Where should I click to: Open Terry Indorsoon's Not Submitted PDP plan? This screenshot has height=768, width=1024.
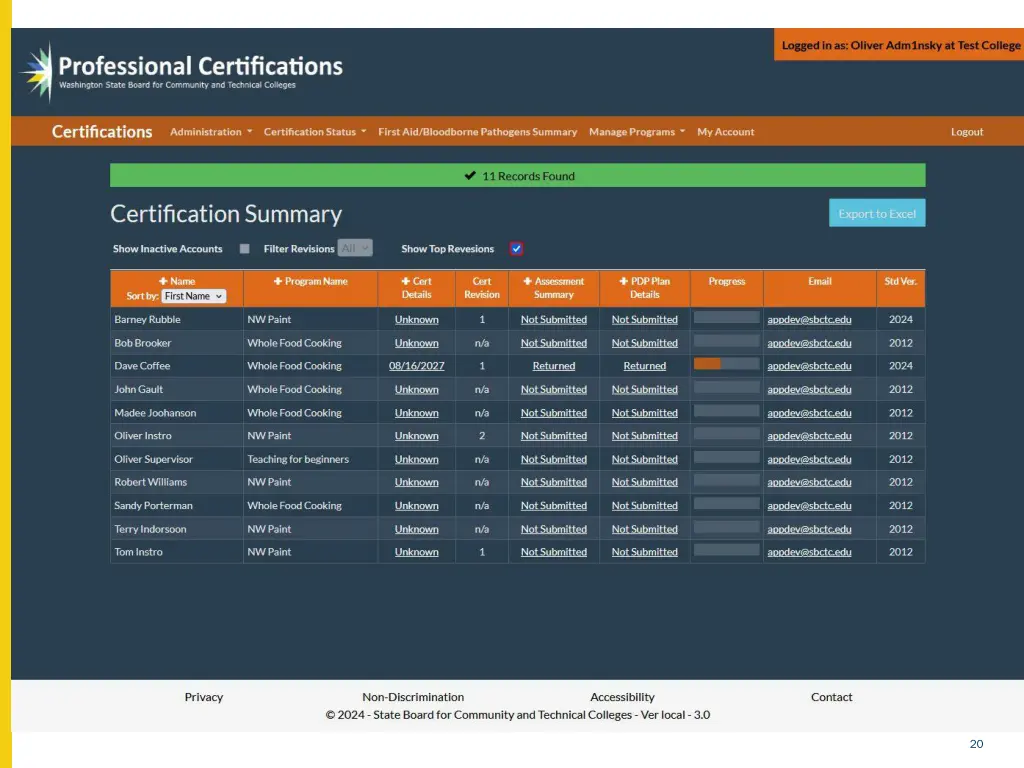pos(645,529)
